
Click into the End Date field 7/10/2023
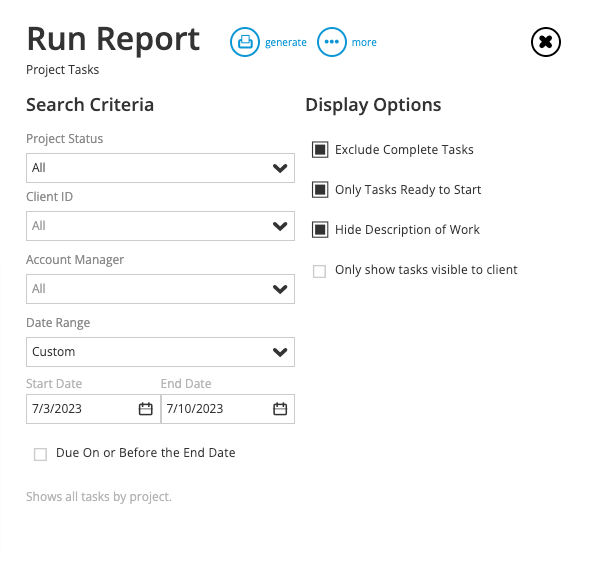coord(228,409)
